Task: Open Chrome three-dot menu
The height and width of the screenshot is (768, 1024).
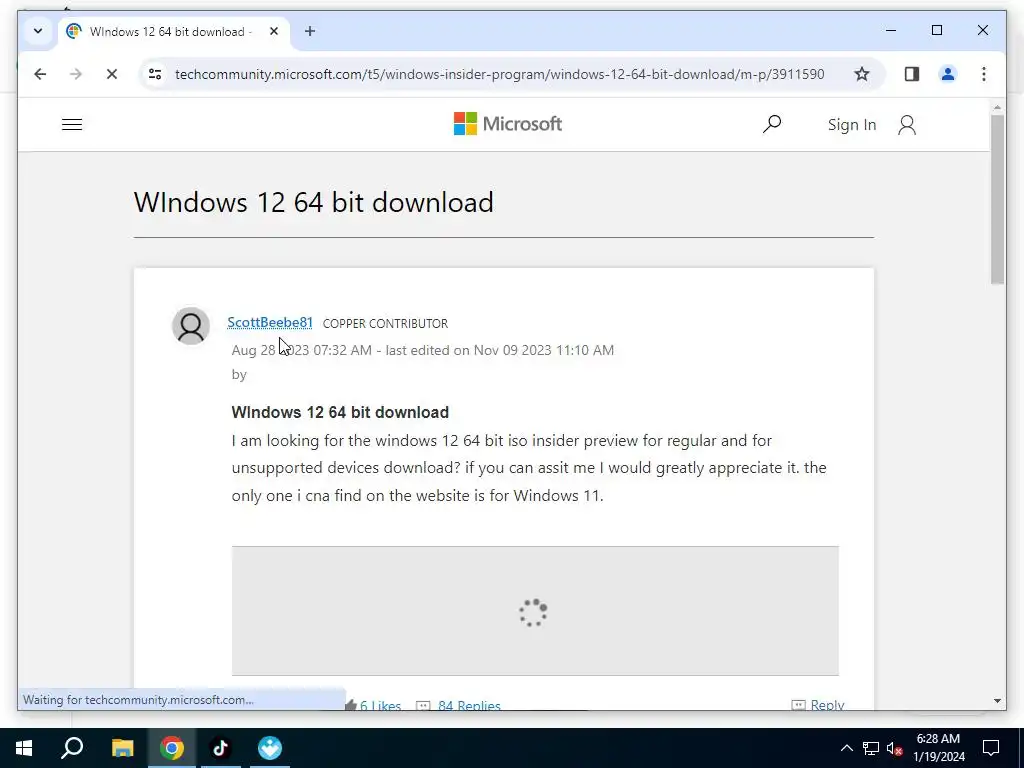Action: (984, 74)
